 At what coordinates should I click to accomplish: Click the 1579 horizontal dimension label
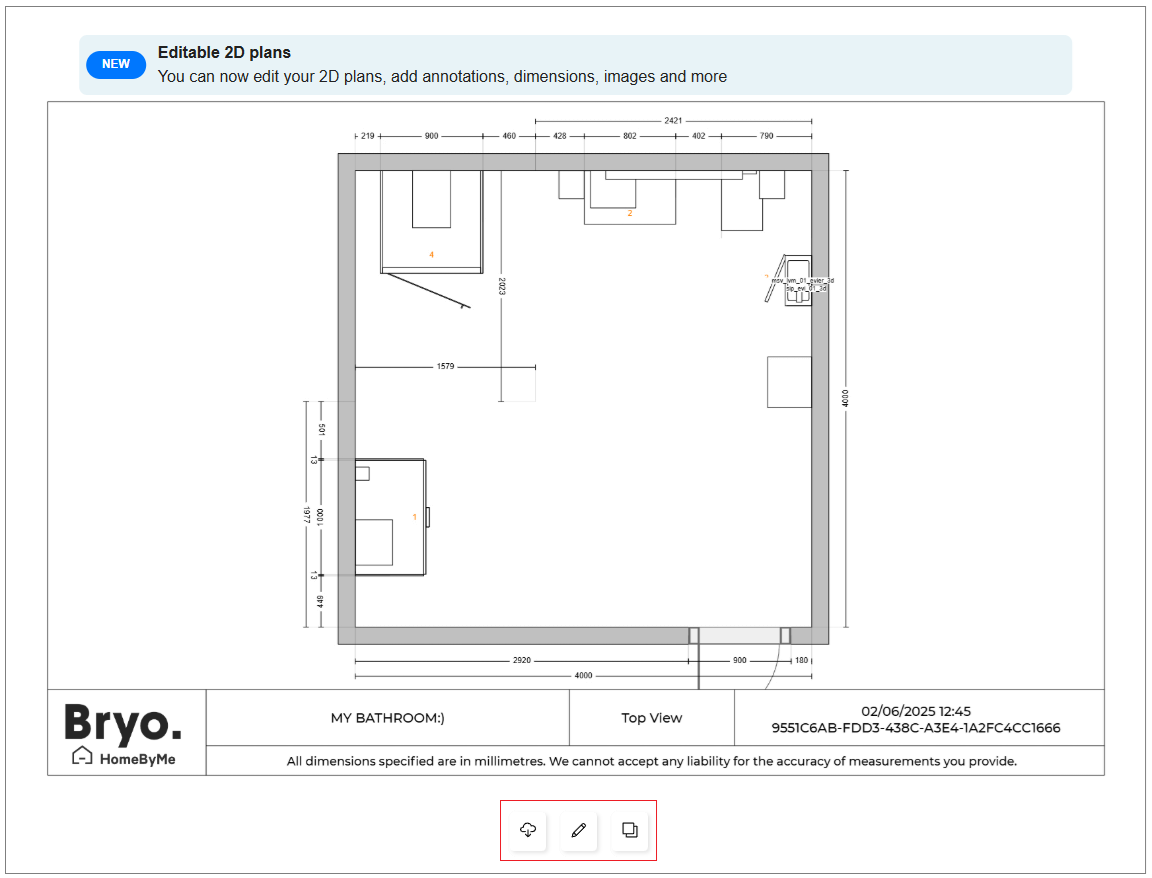point(445,367)
